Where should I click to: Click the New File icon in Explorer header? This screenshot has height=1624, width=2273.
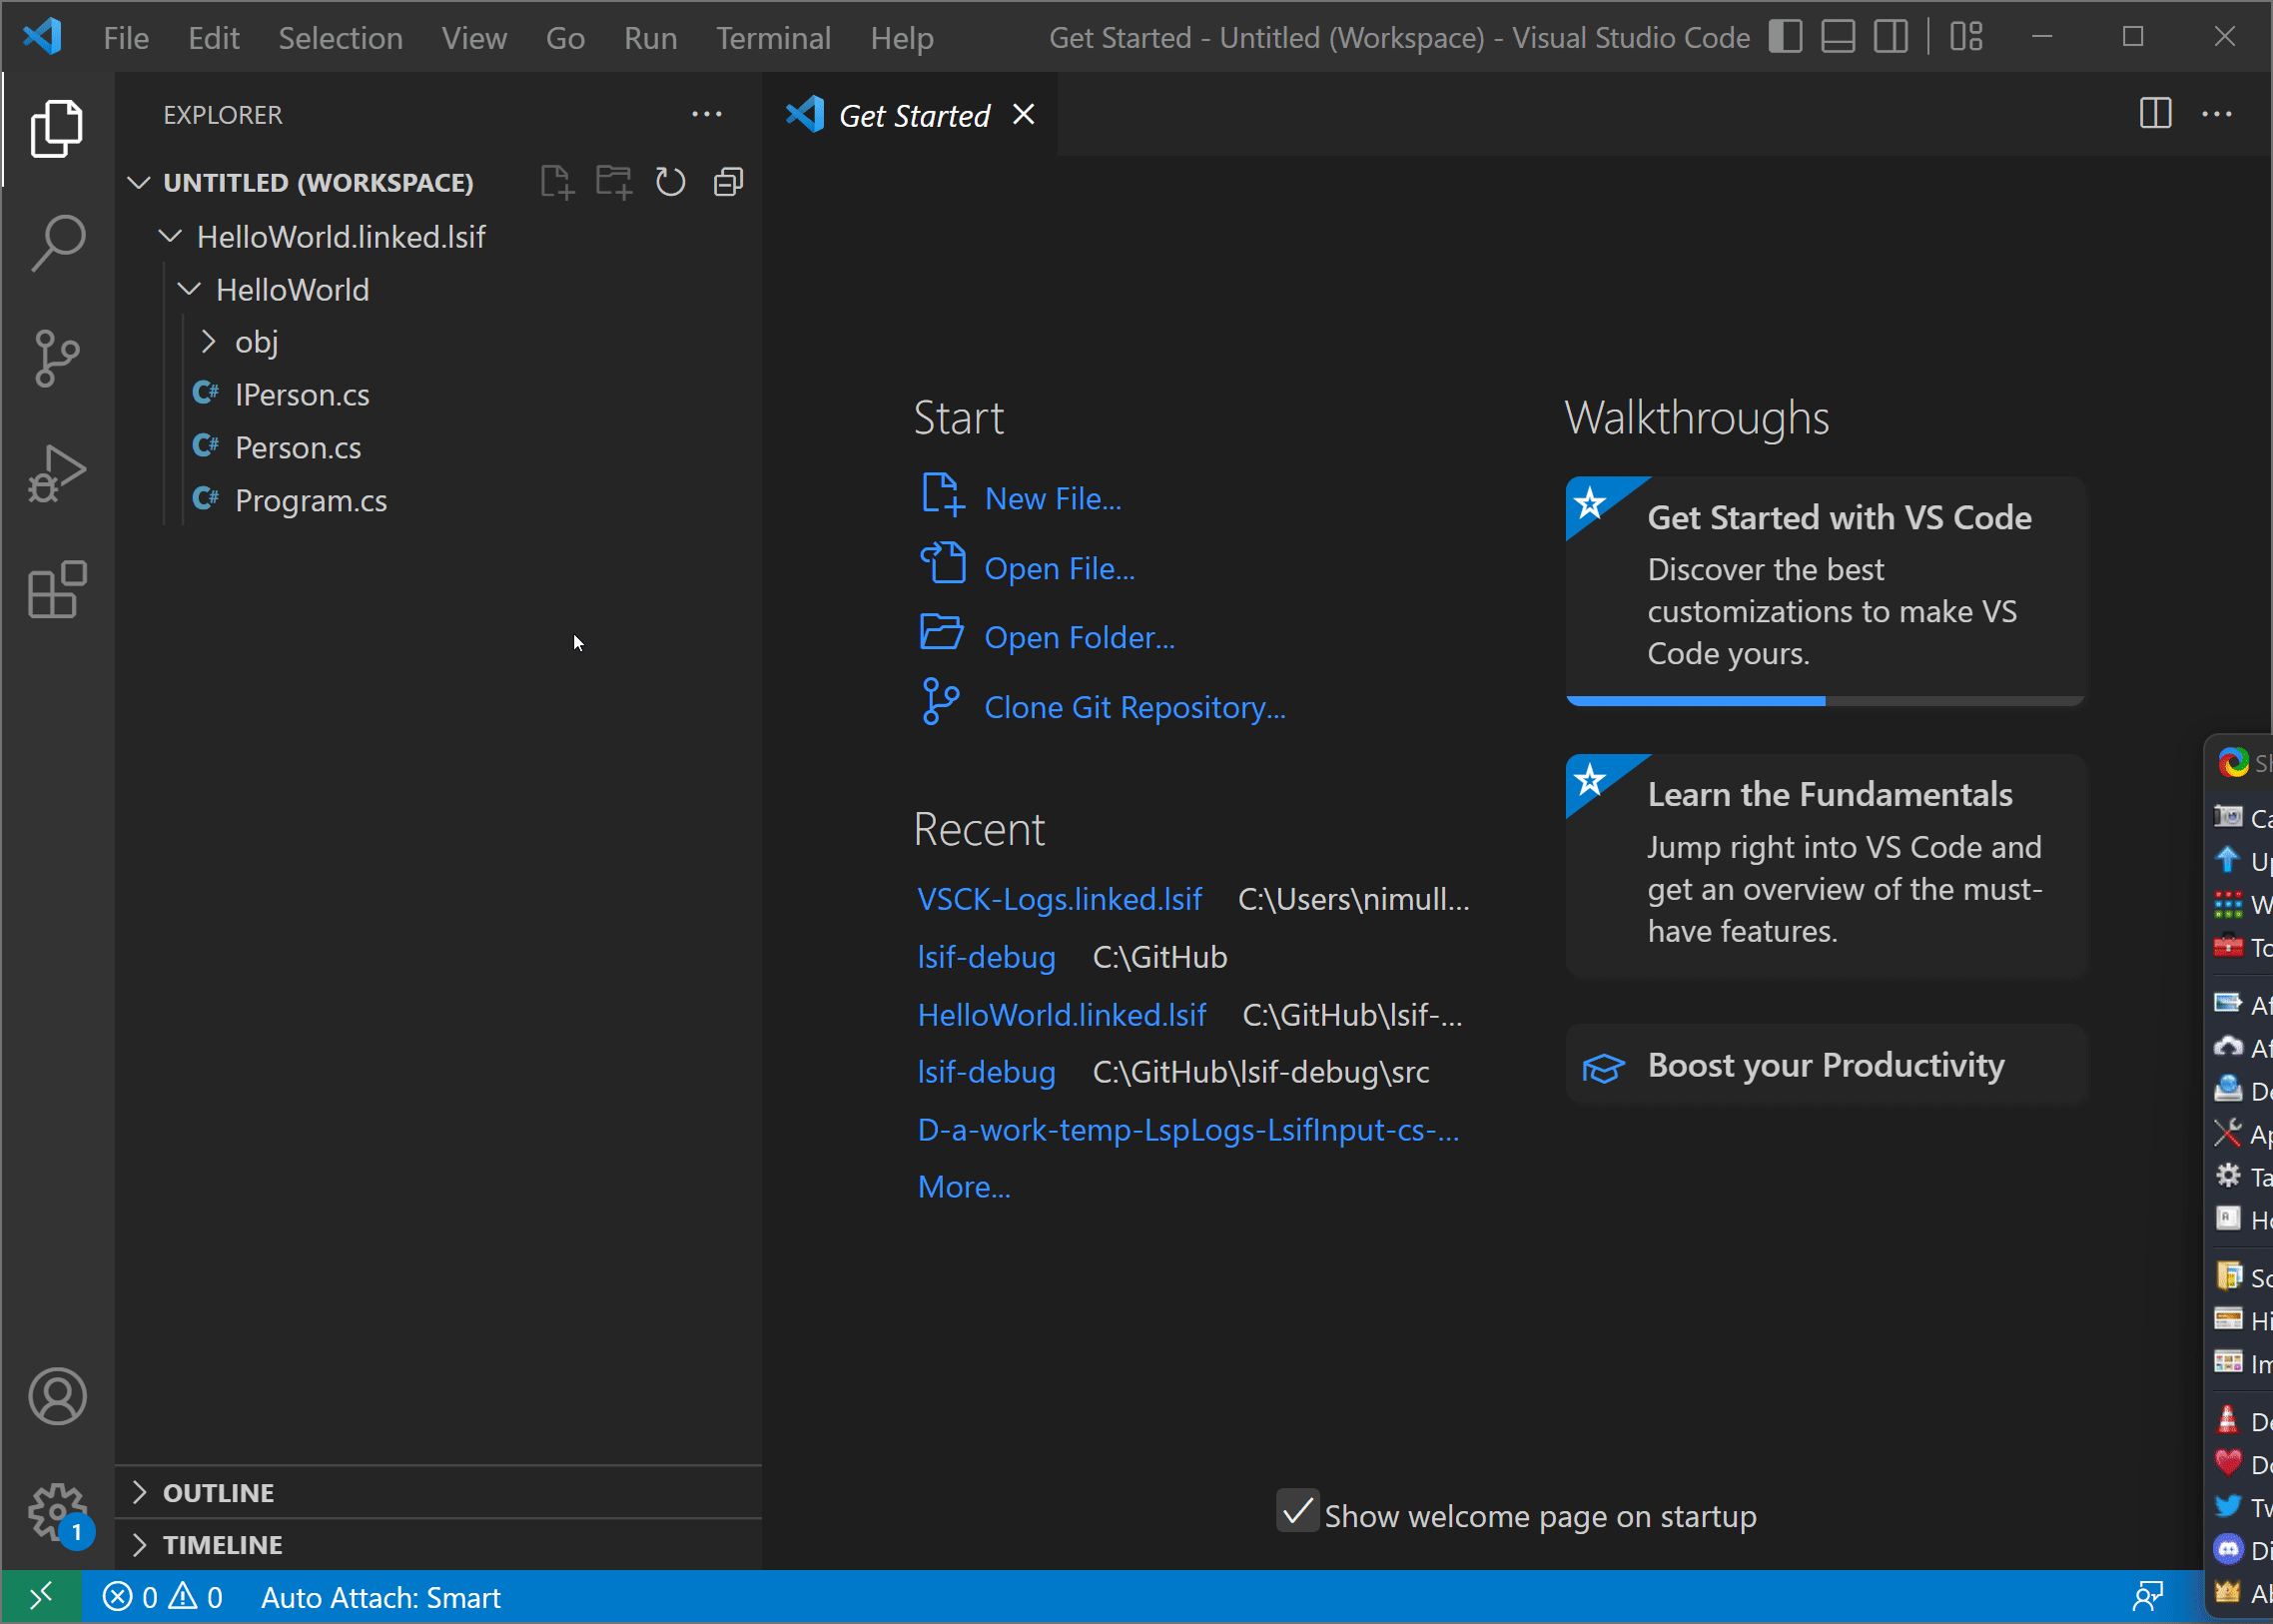tap(557, 182)
